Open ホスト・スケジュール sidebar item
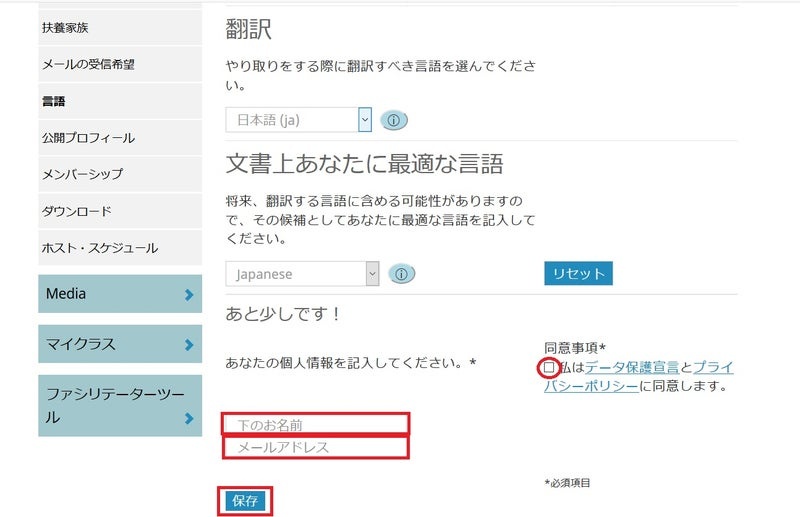 tap(100, 248)
